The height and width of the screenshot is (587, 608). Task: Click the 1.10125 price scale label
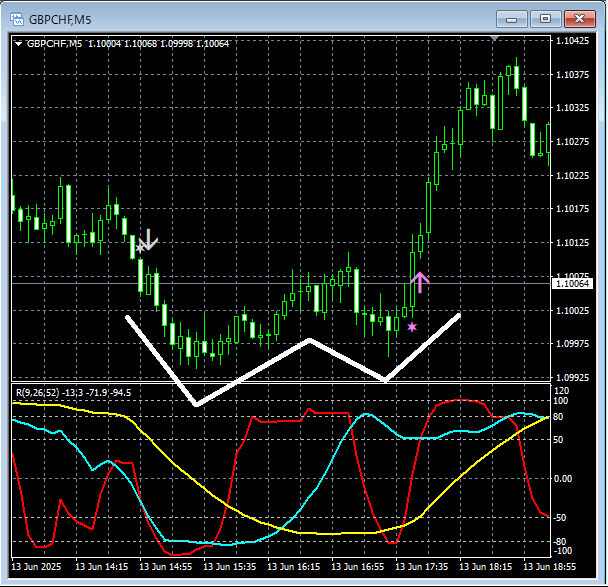point(572,243)
